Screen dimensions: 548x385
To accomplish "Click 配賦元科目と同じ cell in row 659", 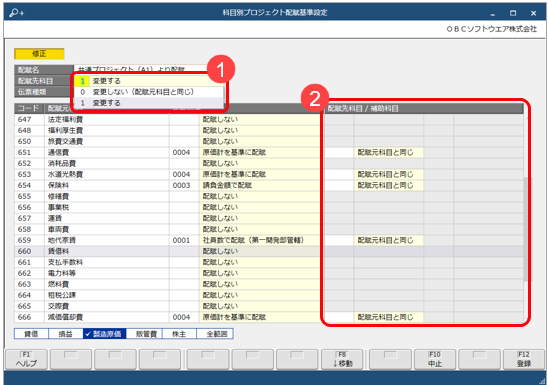I will tap(388, 240).
